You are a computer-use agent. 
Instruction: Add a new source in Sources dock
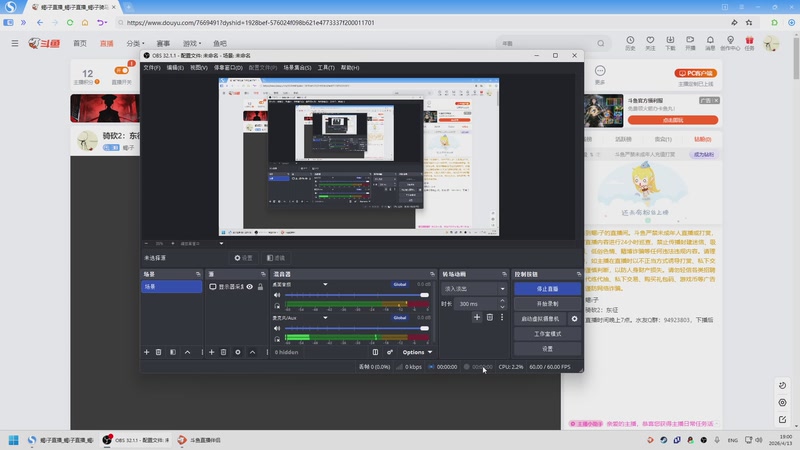[x=211, y=352]
